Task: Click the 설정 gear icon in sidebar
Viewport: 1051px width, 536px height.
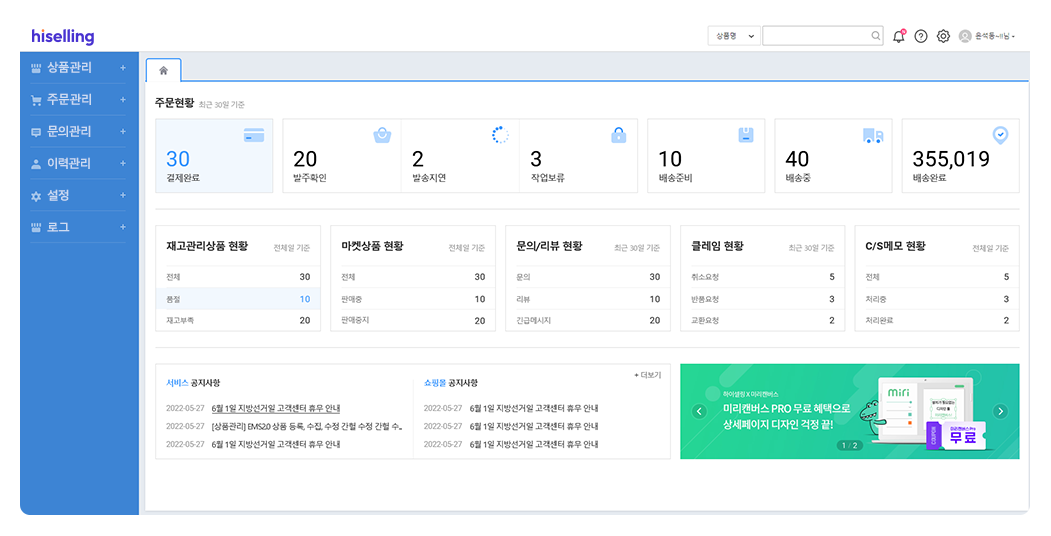Action: [36, 196]
